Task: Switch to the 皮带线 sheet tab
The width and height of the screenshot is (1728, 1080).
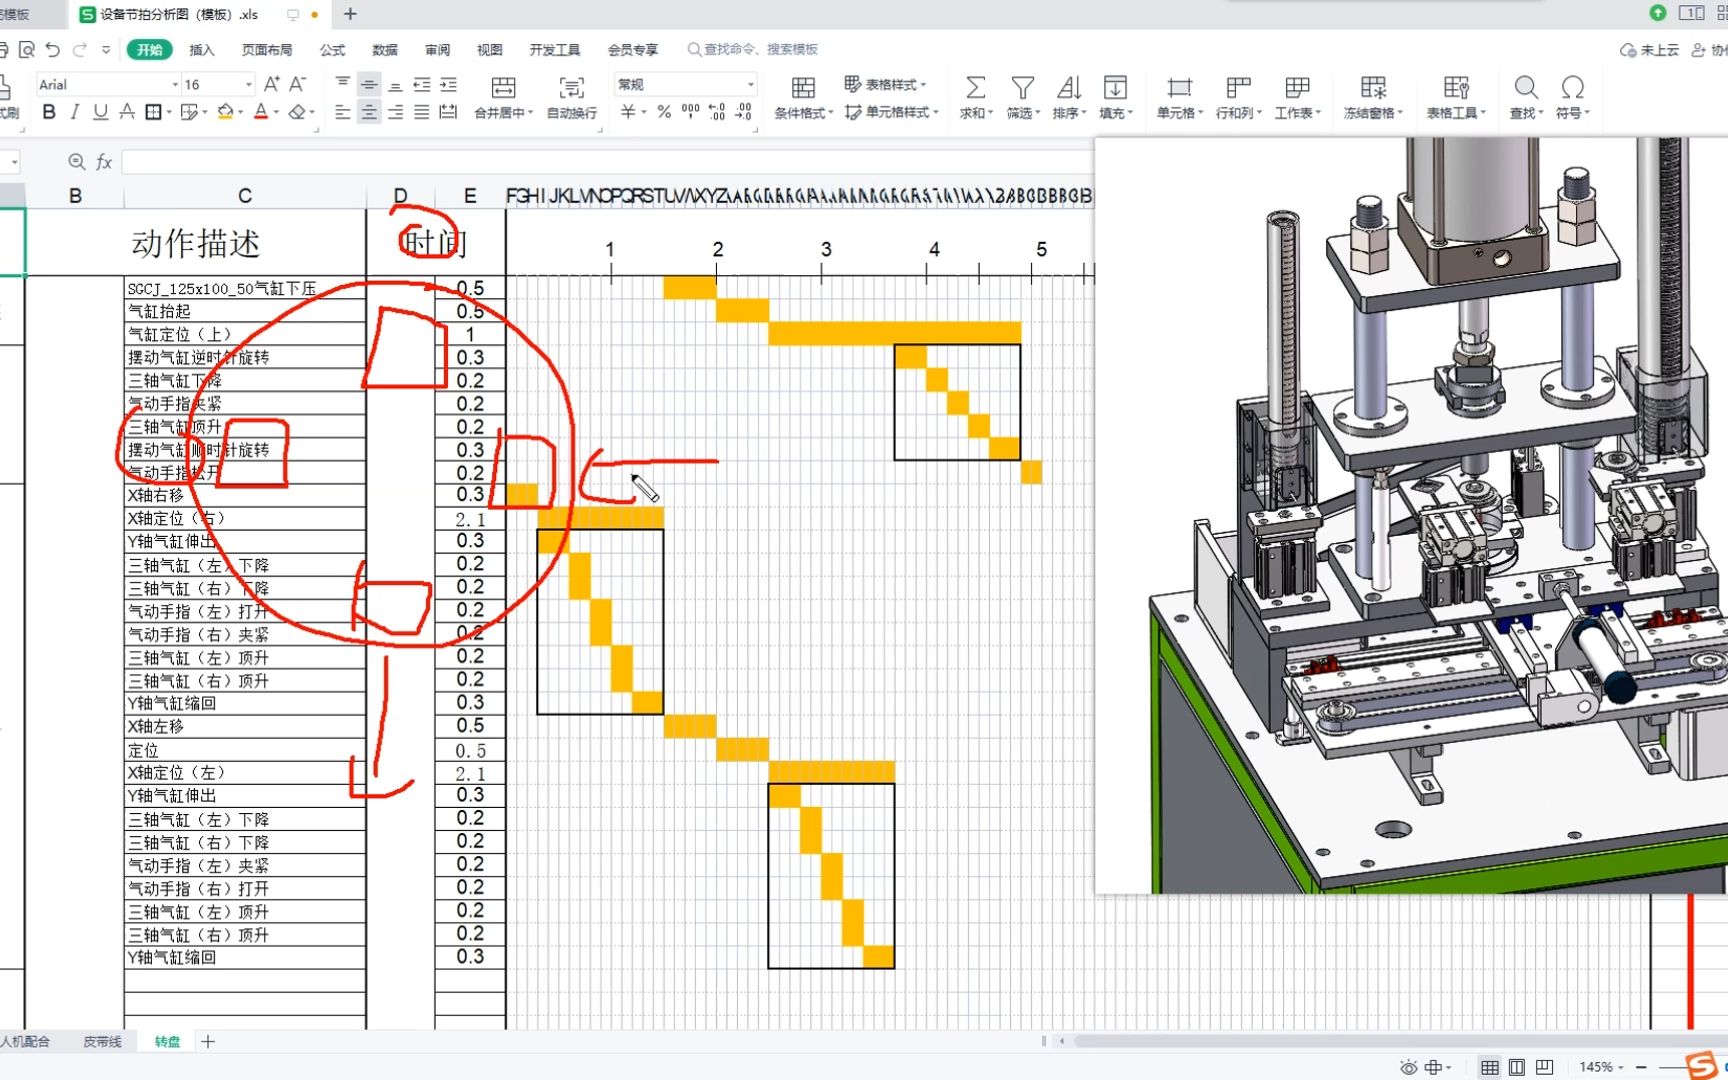Action: click(102, 1042)
